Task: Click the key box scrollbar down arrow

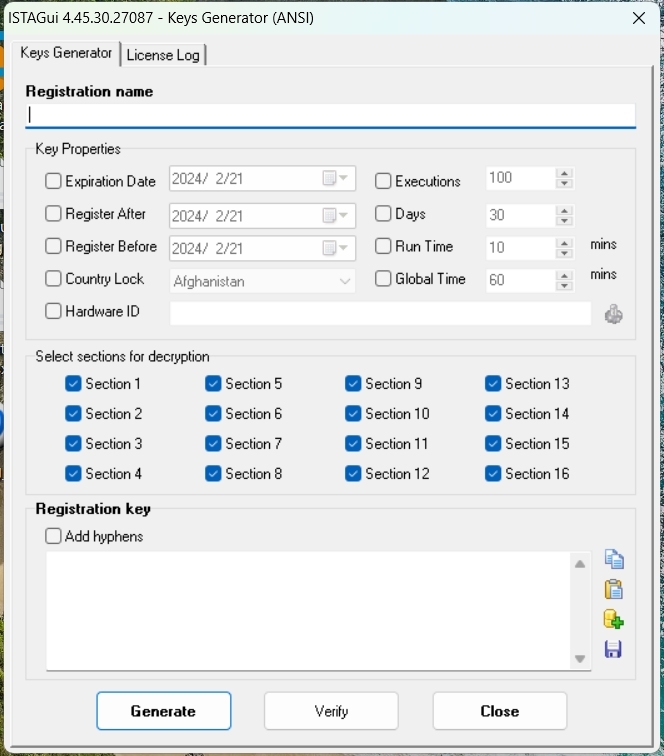Action: [x=580, y=659]
